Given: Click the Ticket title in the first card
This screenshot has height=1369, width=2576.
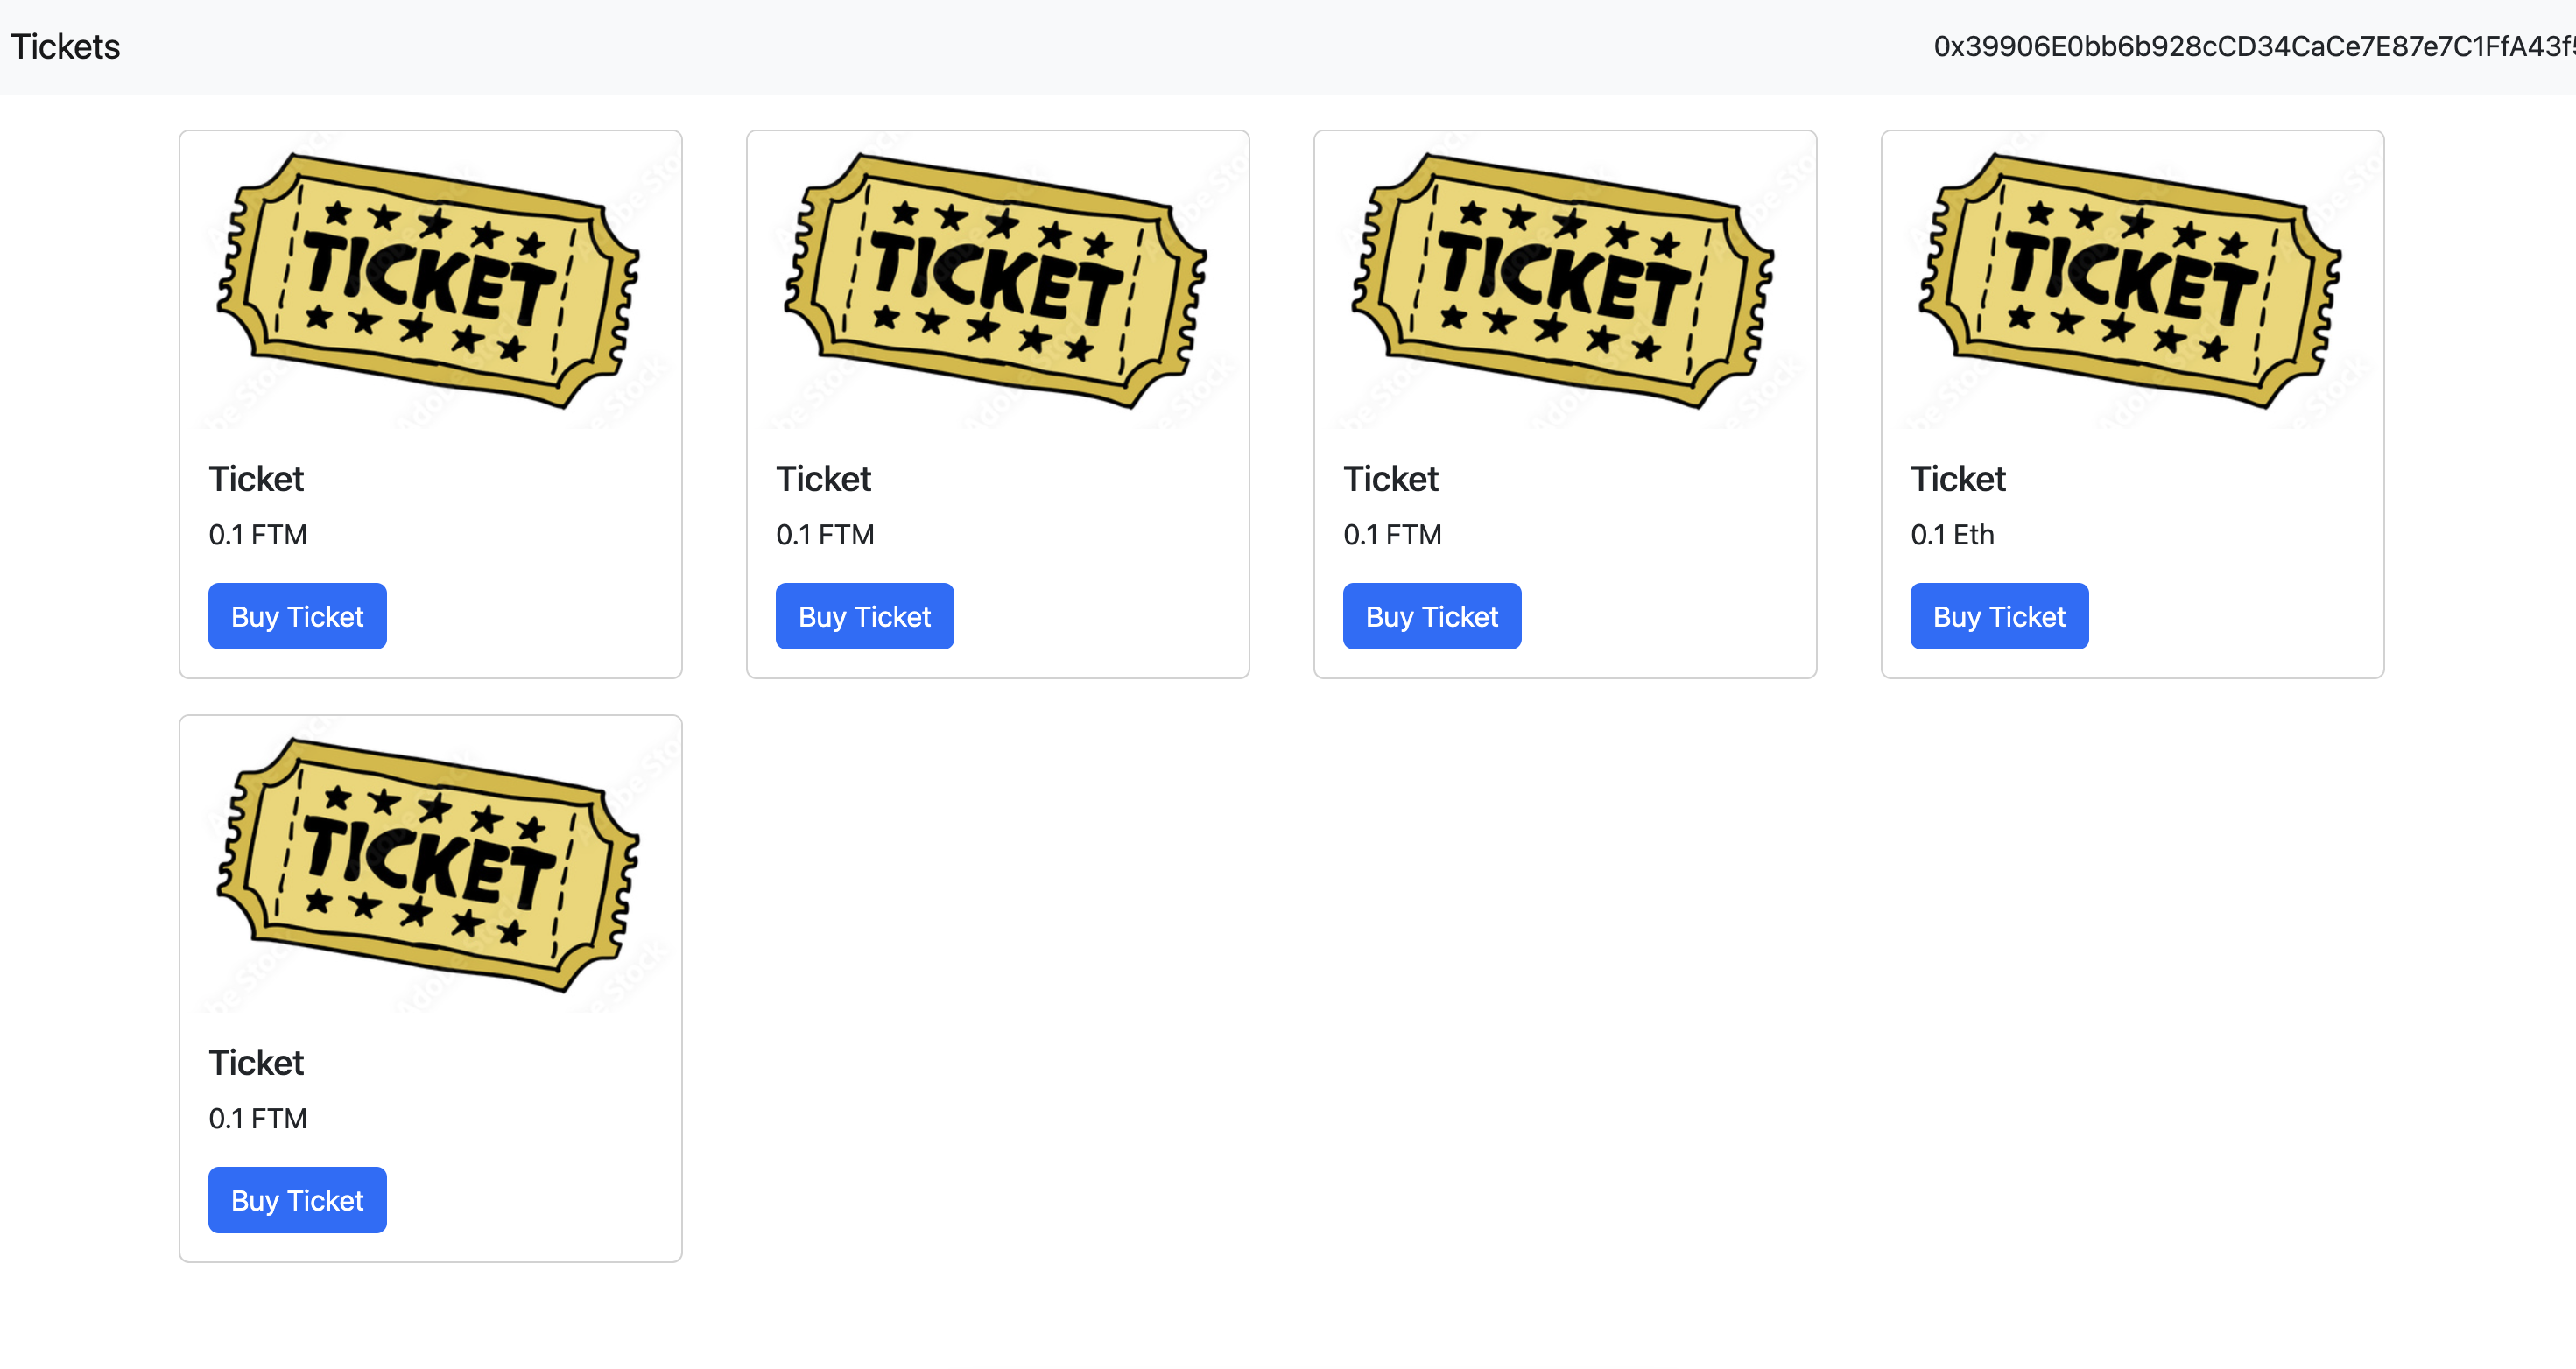Looking at the screenshot, I should [x=256, y=479].
